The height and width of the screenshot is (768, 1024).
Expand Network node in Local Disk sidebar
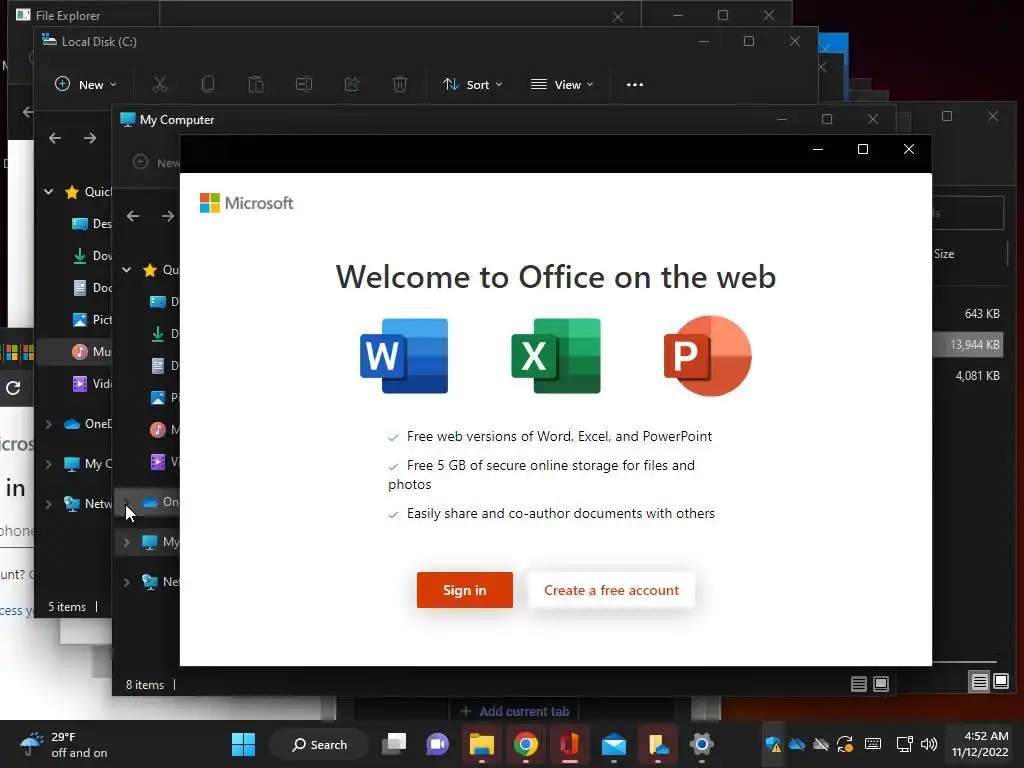[x=48, y=504]
